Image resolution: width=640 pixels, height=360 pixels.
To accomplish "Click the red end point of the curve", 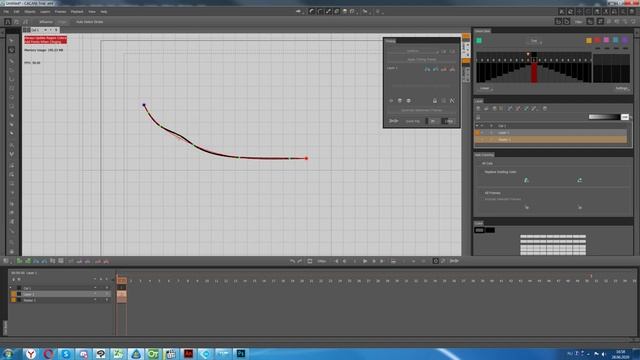I will 307,158.
